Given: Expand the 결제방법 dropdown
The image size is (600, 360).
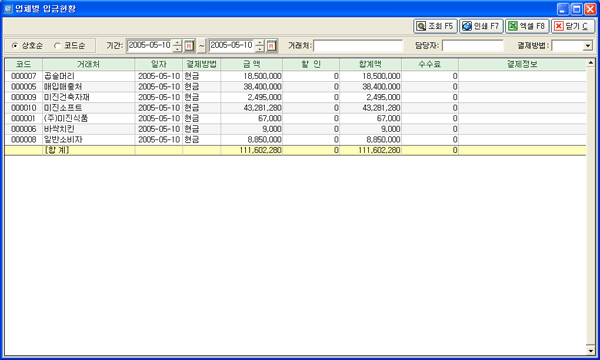Looking at the screenshot, I should [588, 46].
